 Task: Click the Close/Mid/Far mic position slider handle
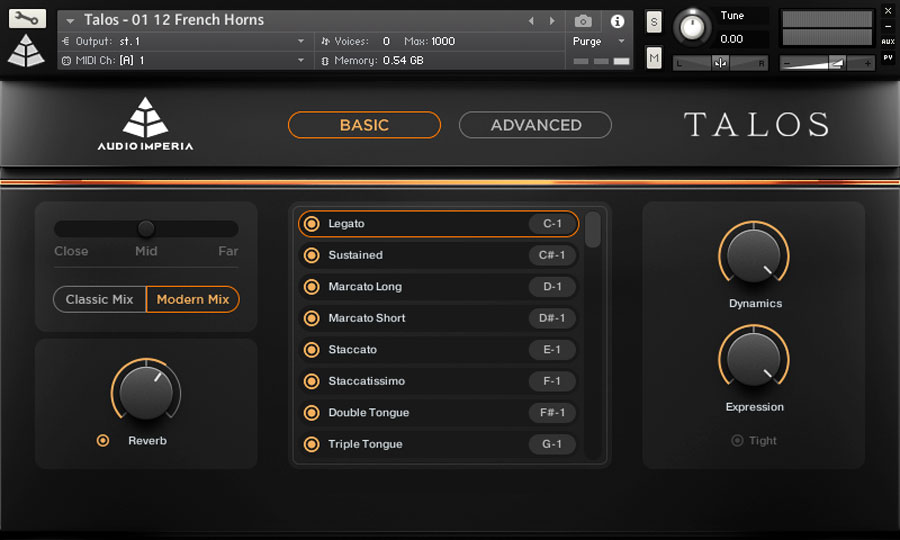tap(146, 229)
